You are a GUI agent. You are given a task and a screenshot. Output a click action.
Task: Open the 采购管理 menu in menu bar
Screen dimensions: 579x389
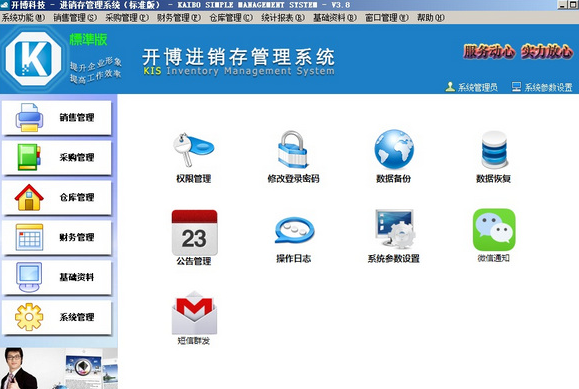(127, 17)
